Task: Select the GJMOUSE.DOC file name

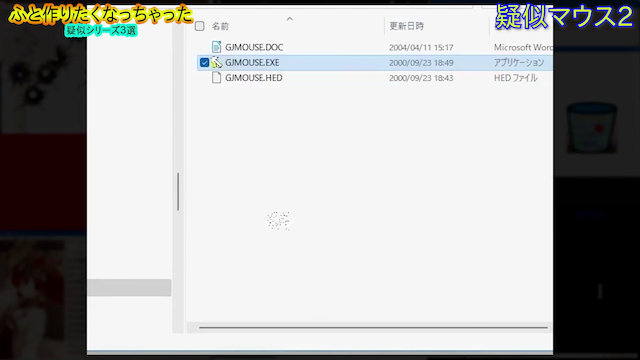Action: 254,47
